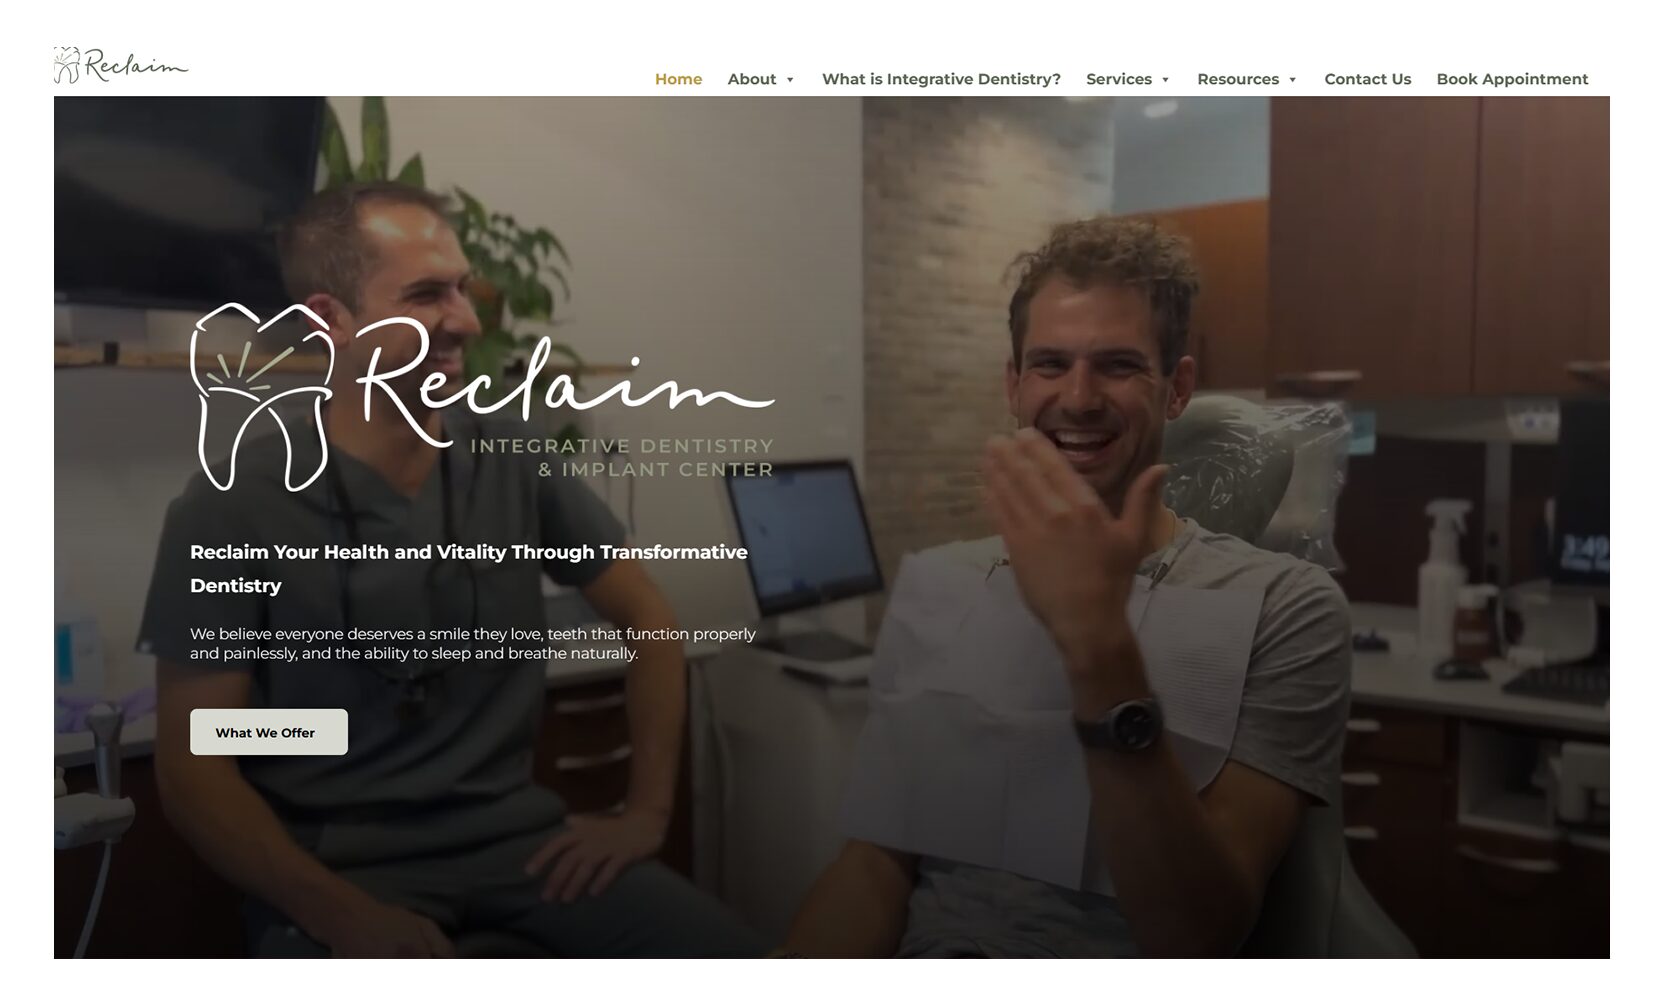The image size is (1658, 993).
Task: Click the paragraph starting We believe everyone deserves
Action: click(473, 643)
